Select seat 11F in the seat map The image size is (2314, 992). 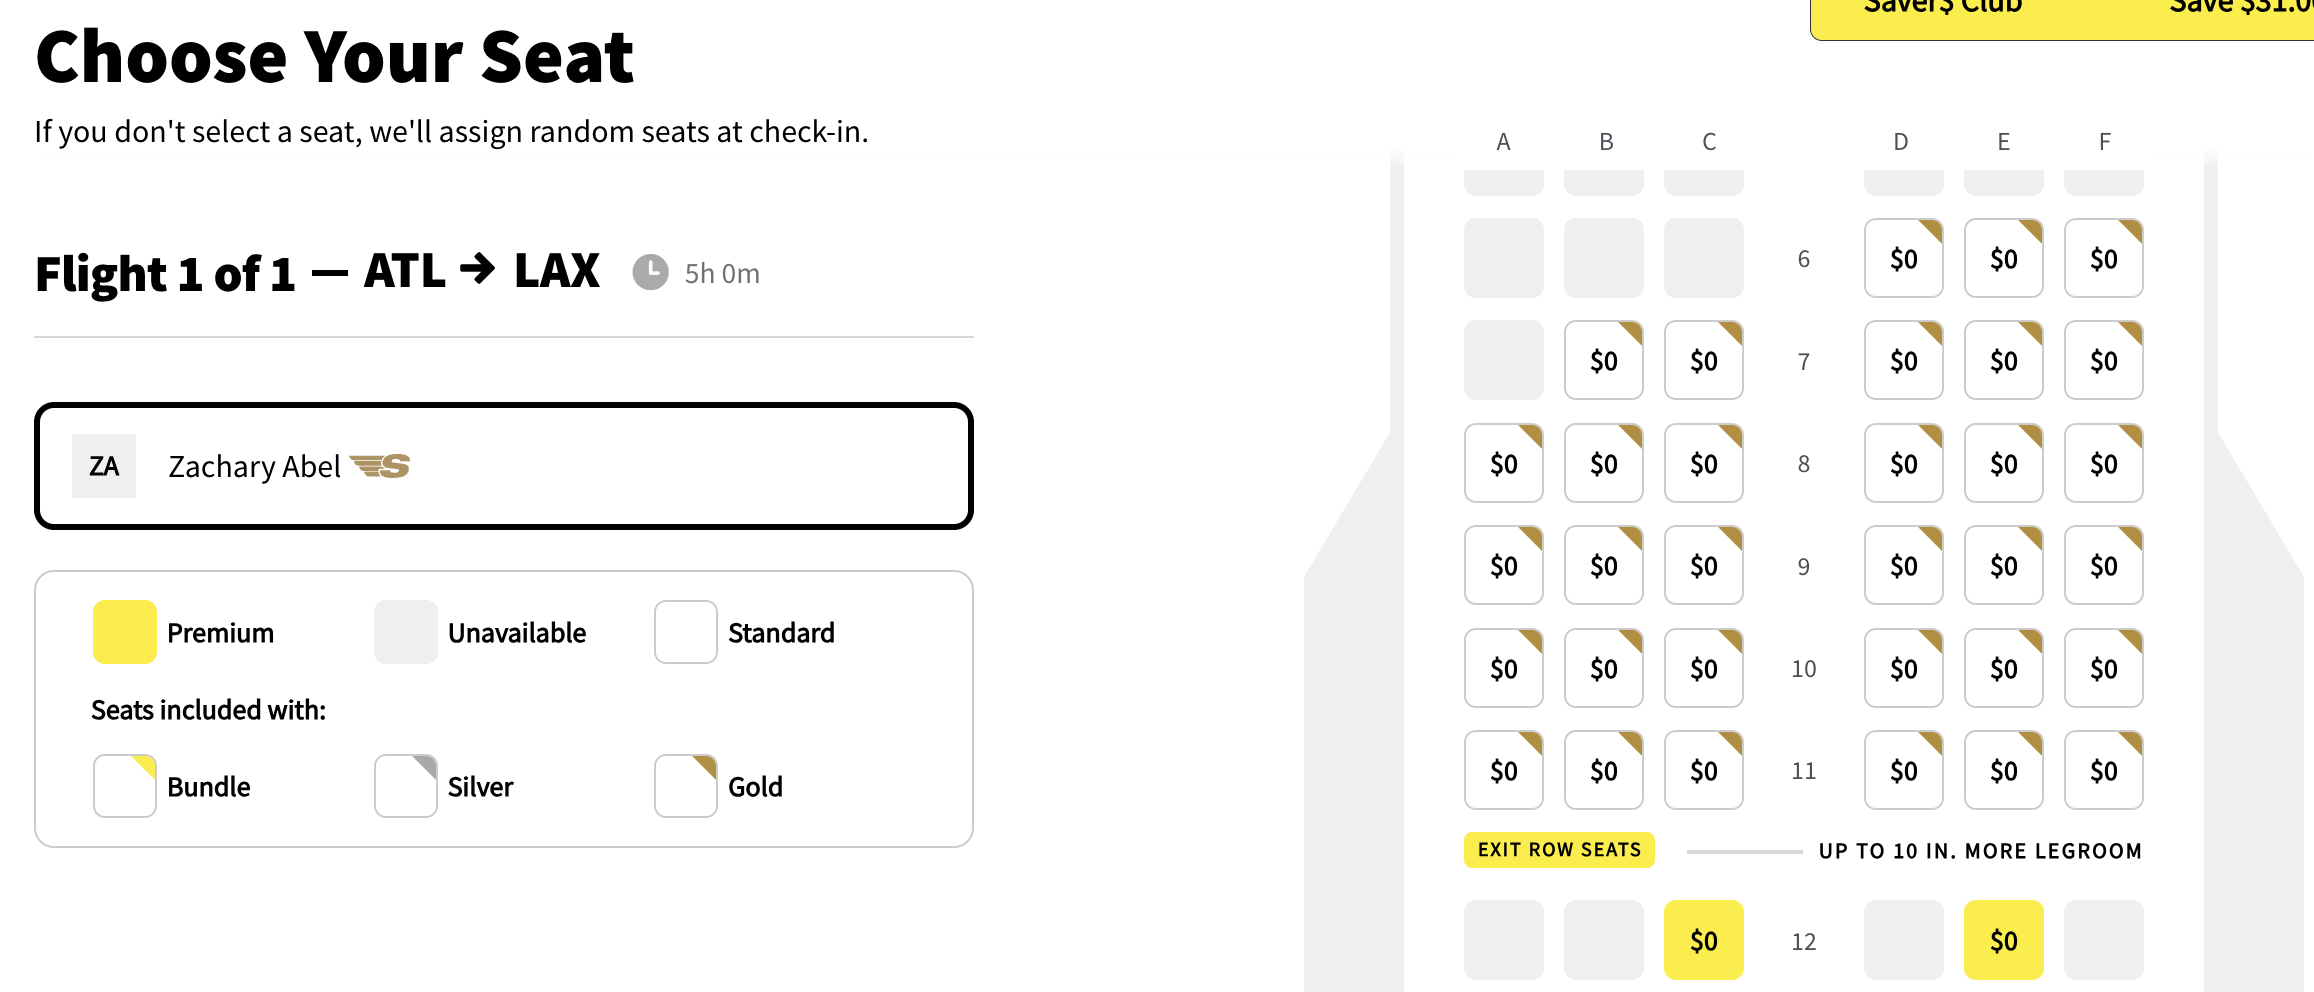point(2103,770)
